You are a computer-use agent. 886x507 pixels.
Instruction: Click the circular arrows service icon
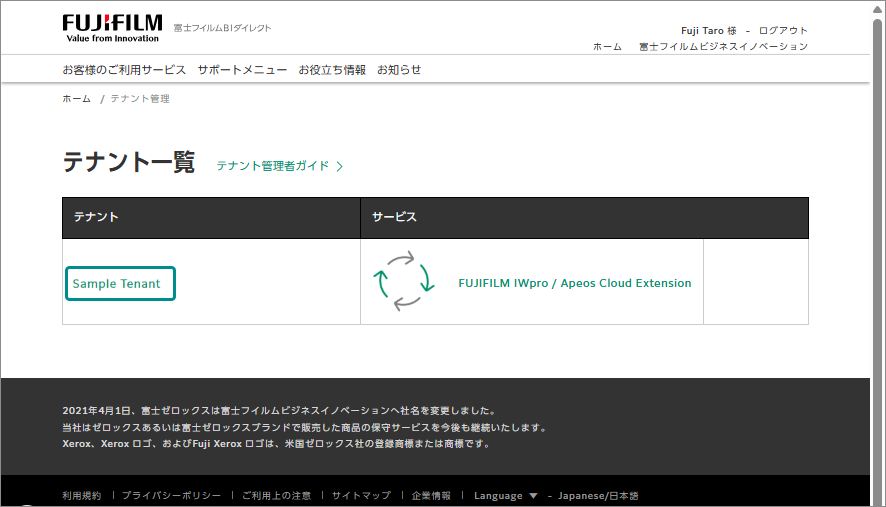[403, 281]
